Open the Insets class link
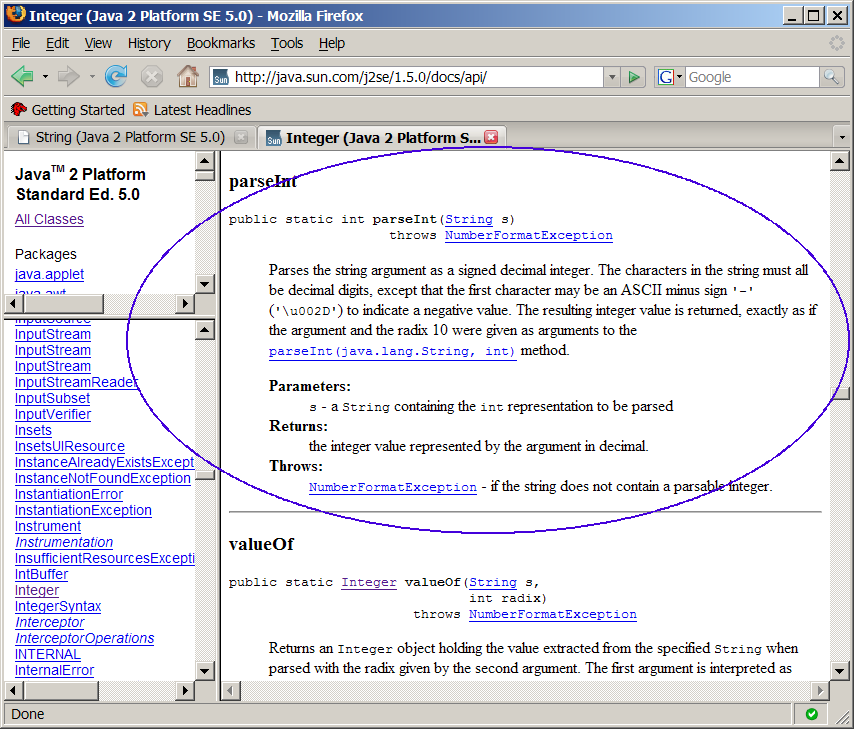 tap(33, 430)
